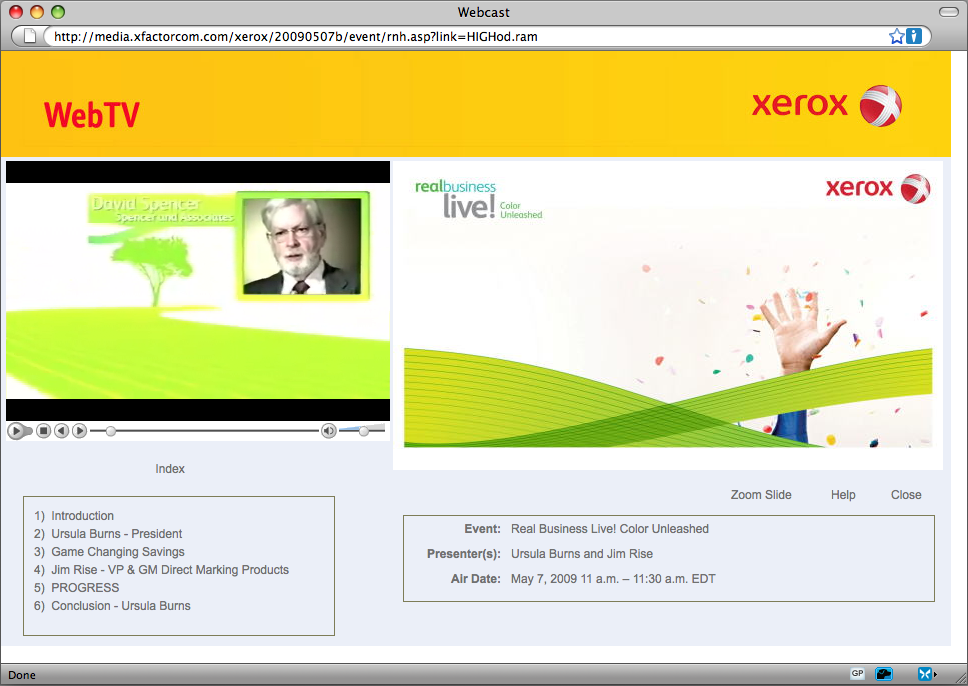
Task: Click the fast-forward button in the player
Action: tap(79, 431)
